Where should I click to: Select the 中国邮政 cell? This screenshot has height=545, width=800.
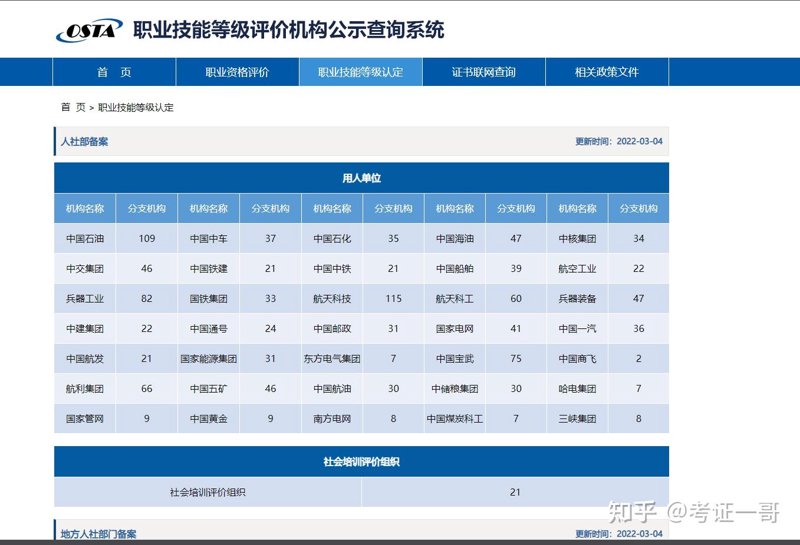tap(332, 329)
